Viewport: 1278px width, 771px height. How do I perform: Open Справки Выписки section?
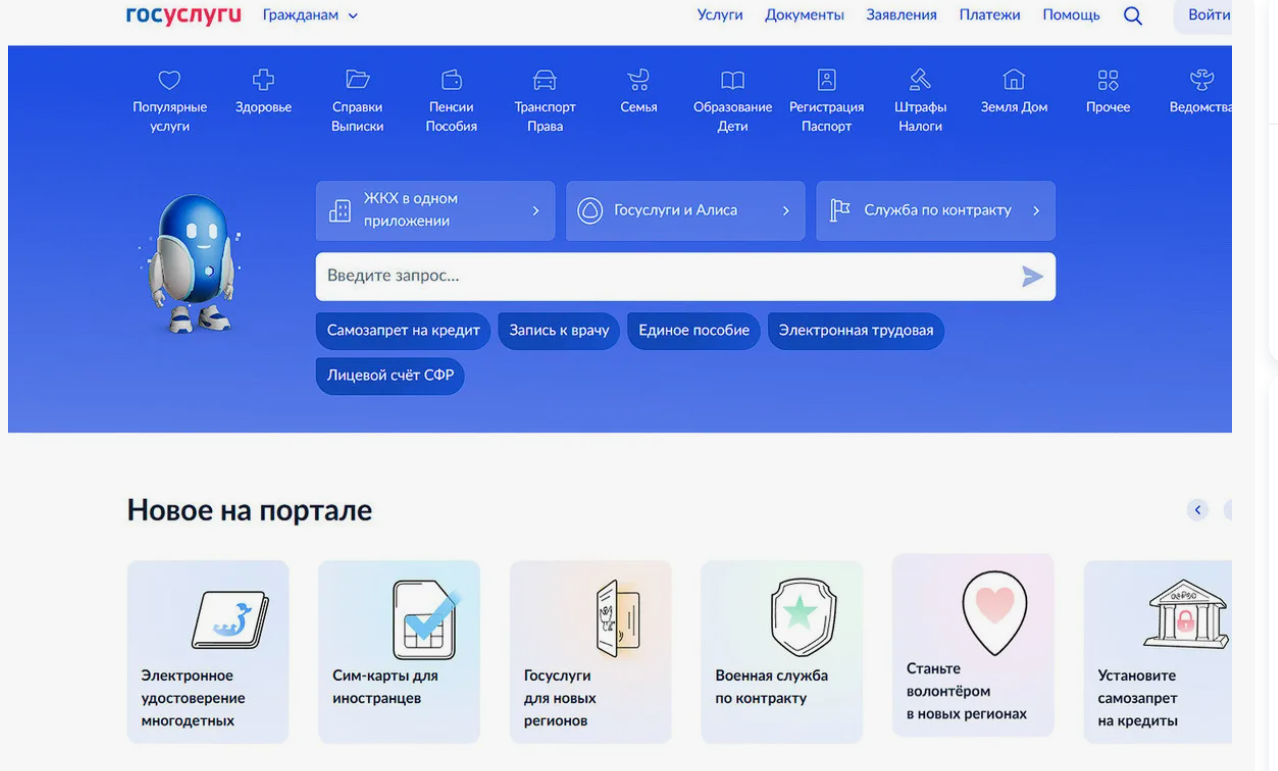click(356, 95)
